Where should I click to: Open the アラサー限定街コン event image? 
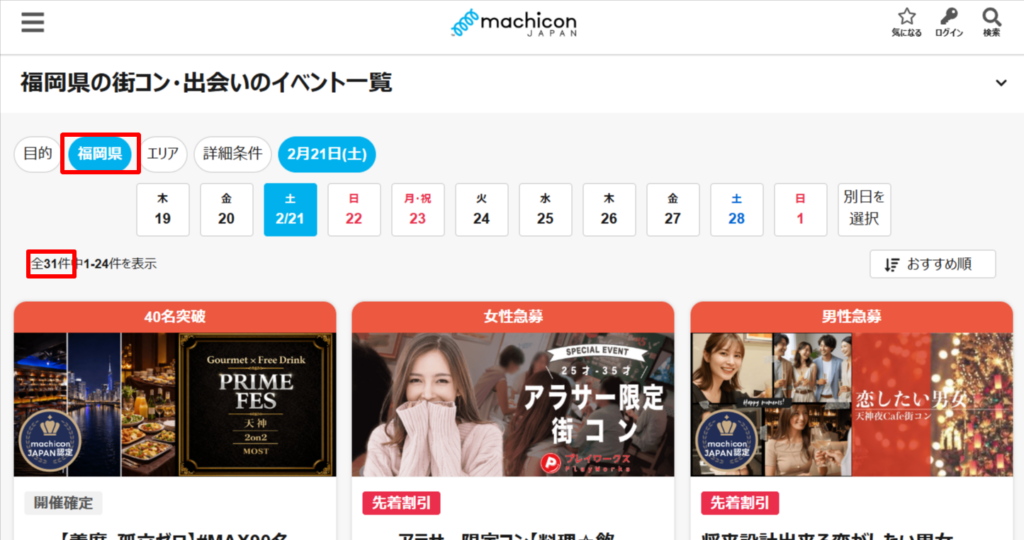point(513,404)
